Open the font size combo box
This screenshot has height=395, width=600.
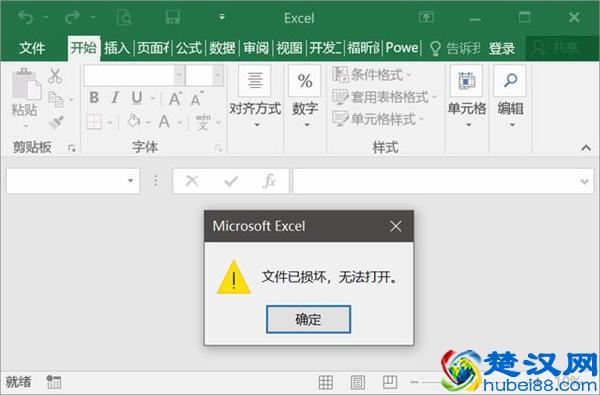click(x=204, y=75)
